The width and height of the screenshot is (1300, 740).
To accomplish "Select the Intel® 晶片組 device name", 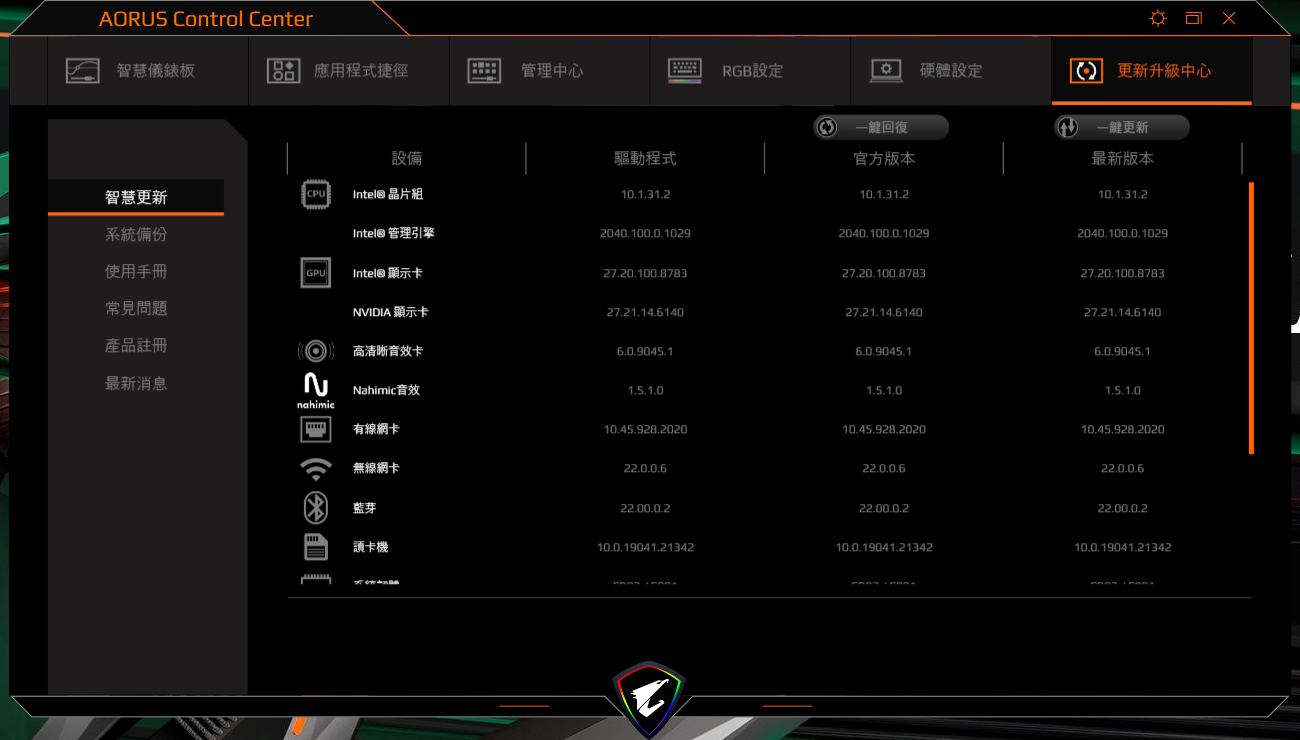I will pyautogui.click(x=388, y=194).
